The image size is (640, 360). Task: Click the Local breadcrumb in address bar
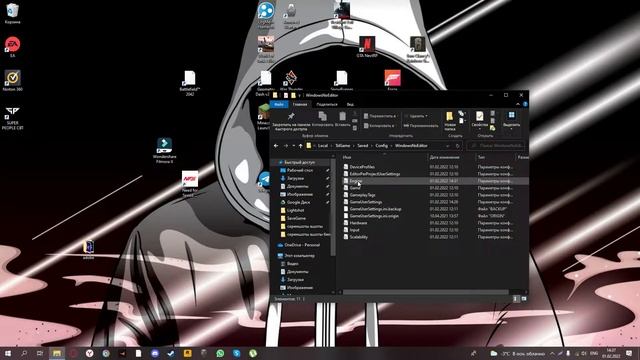click(323, 146)
